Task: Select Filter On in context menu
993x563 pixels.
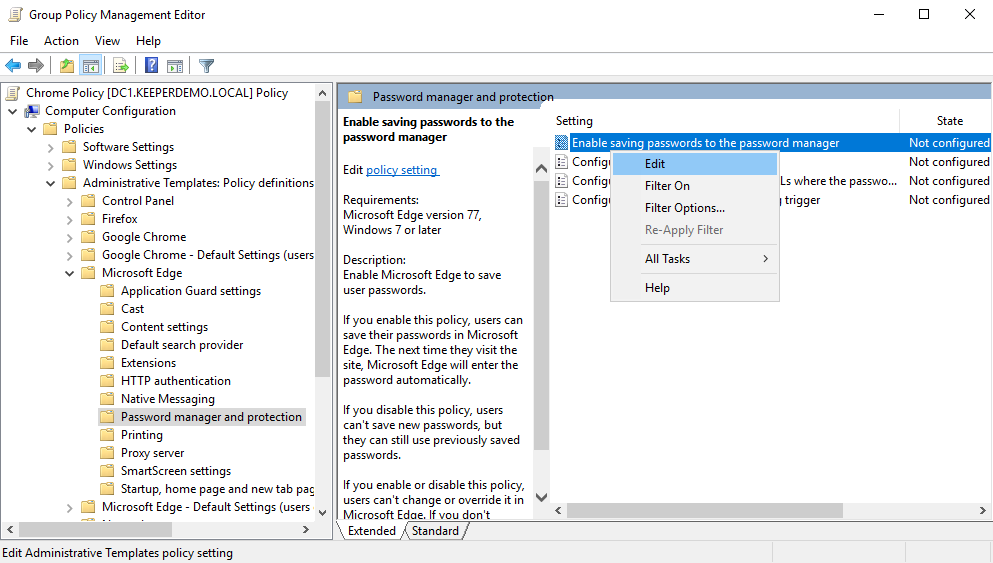Action: click(667, 186)
